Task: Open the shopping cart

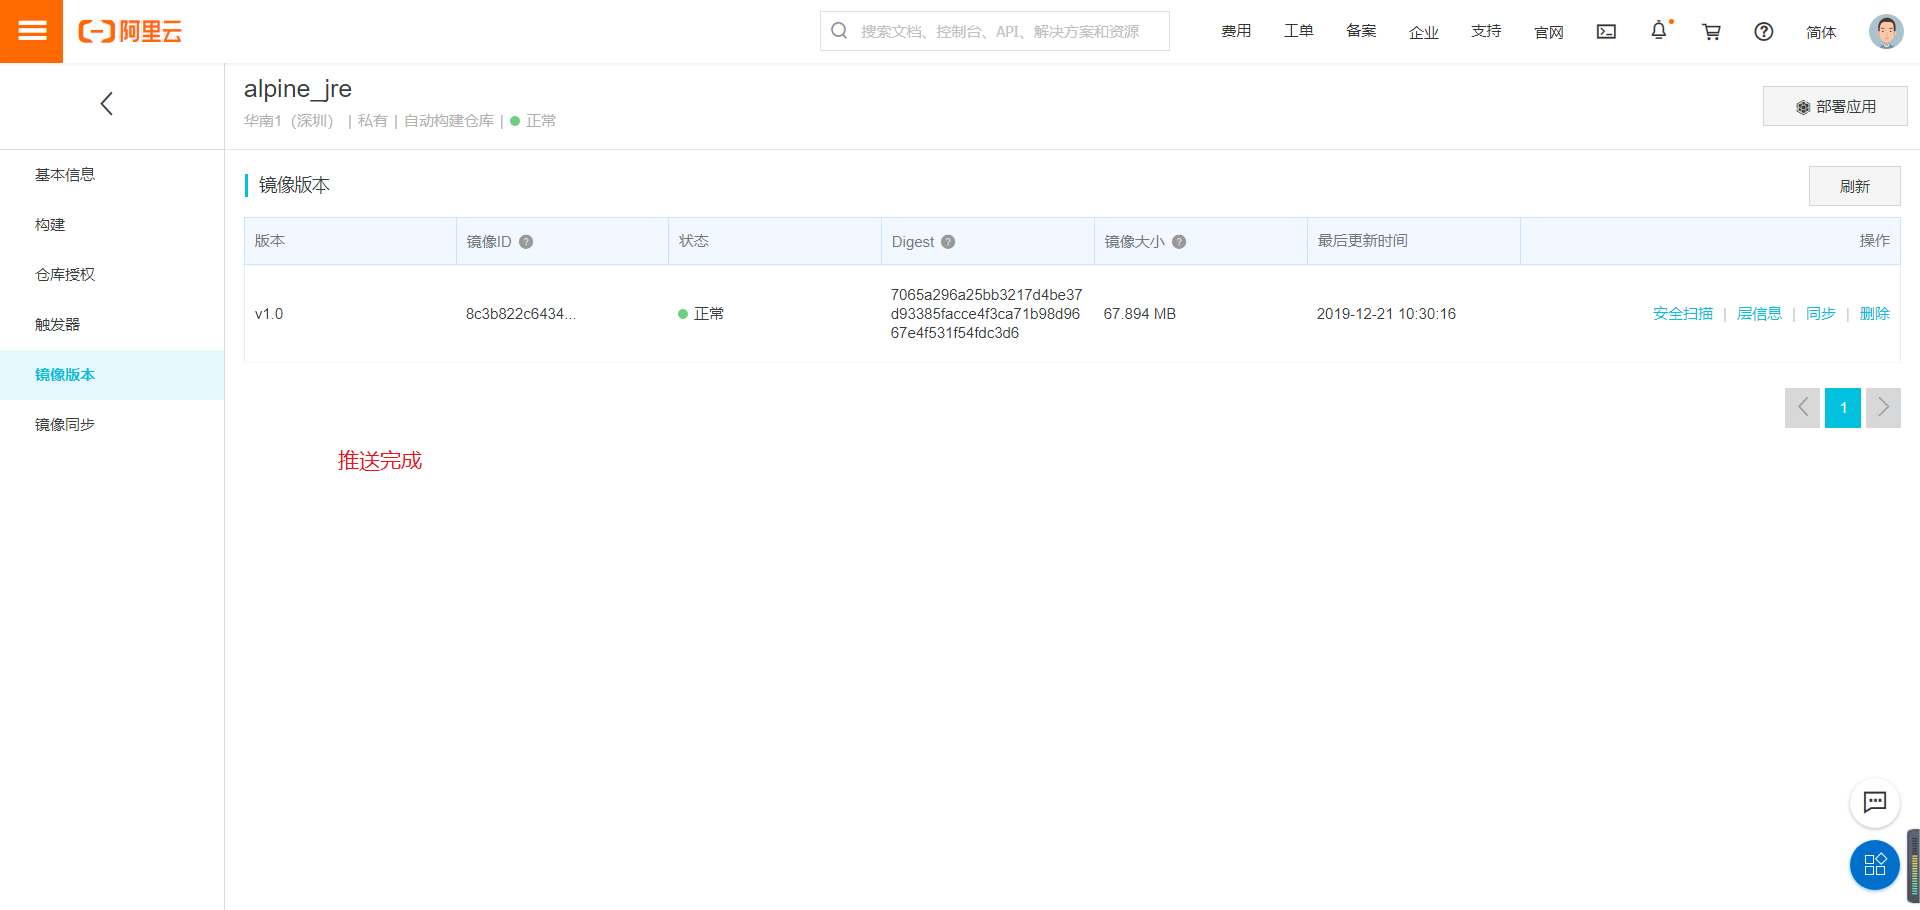Action: point(1711,32)
